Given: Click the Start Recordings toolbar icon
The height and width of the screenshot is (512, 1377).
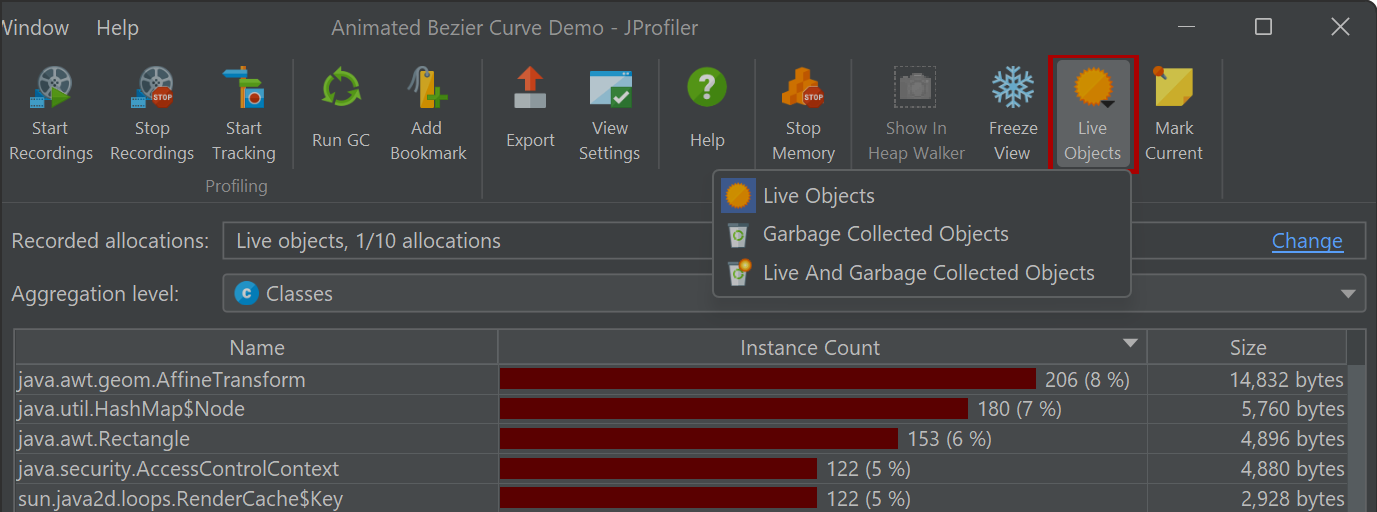Looking at the screenshot, I should coord(49,90).
